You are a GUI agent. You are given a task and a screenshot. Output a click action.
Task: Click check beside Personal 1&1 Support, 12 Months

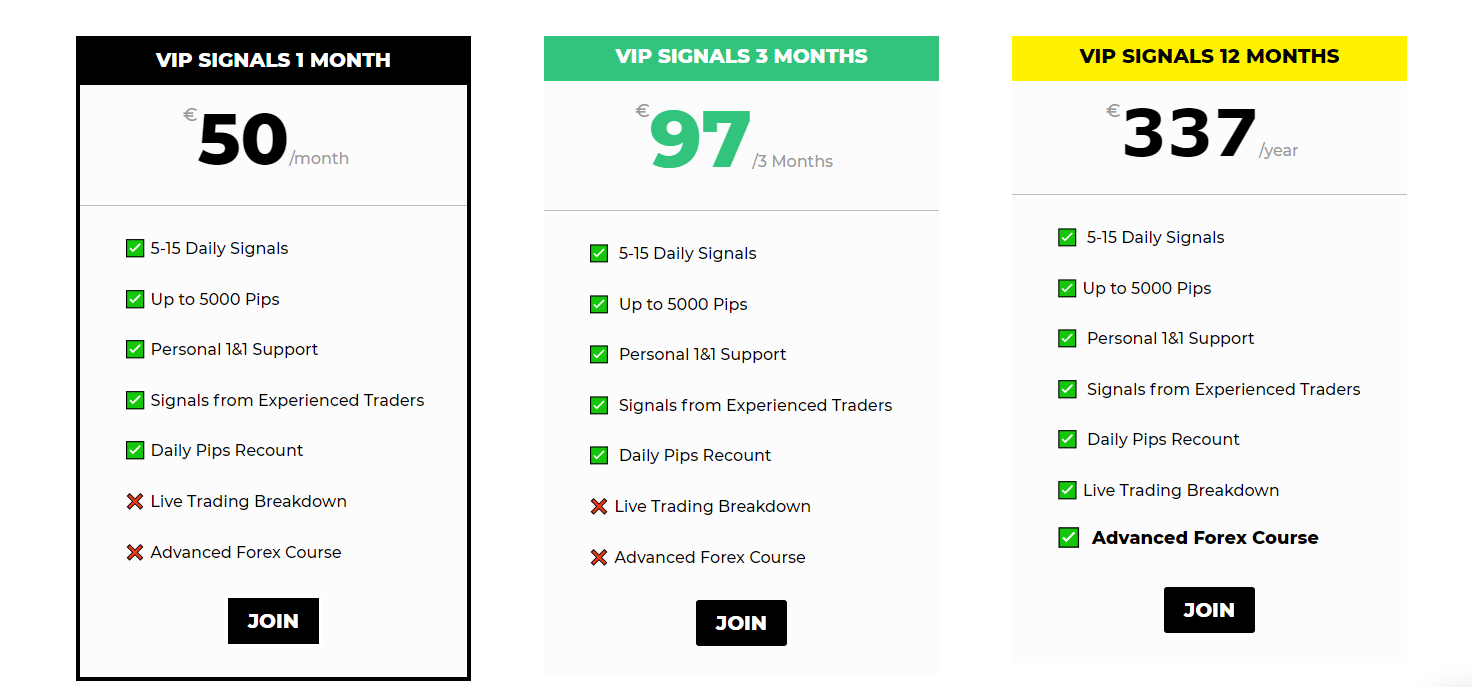click(1067, 338)
